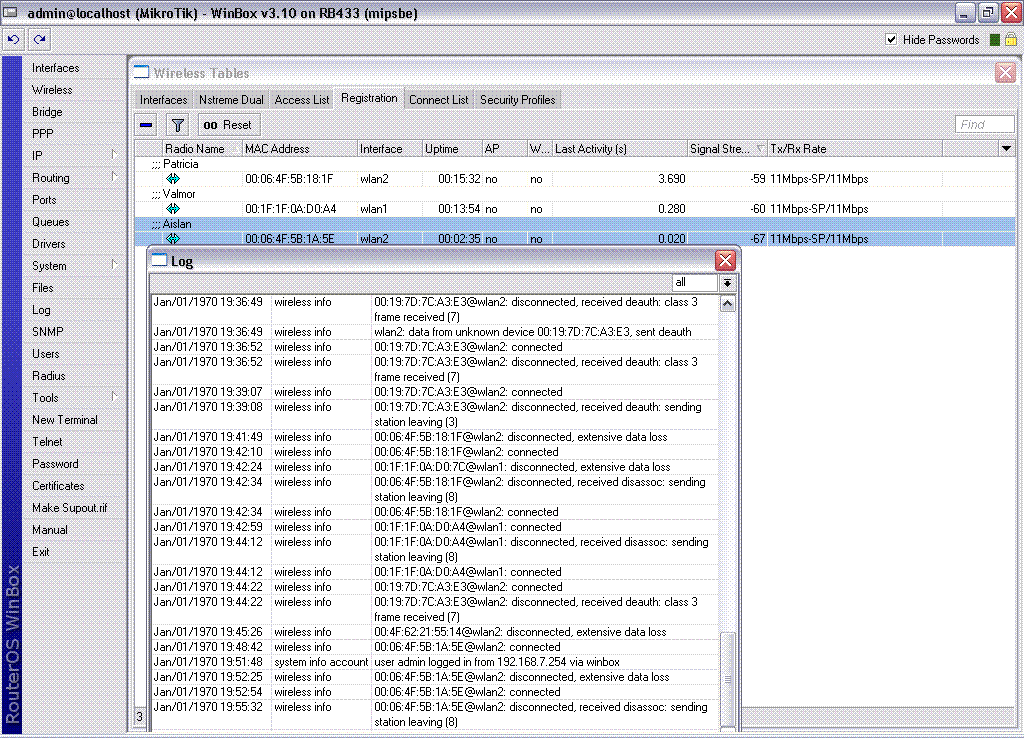Switch to the Nstreme Dual tab
This screenshot has width=1024, height=738.
231,100
